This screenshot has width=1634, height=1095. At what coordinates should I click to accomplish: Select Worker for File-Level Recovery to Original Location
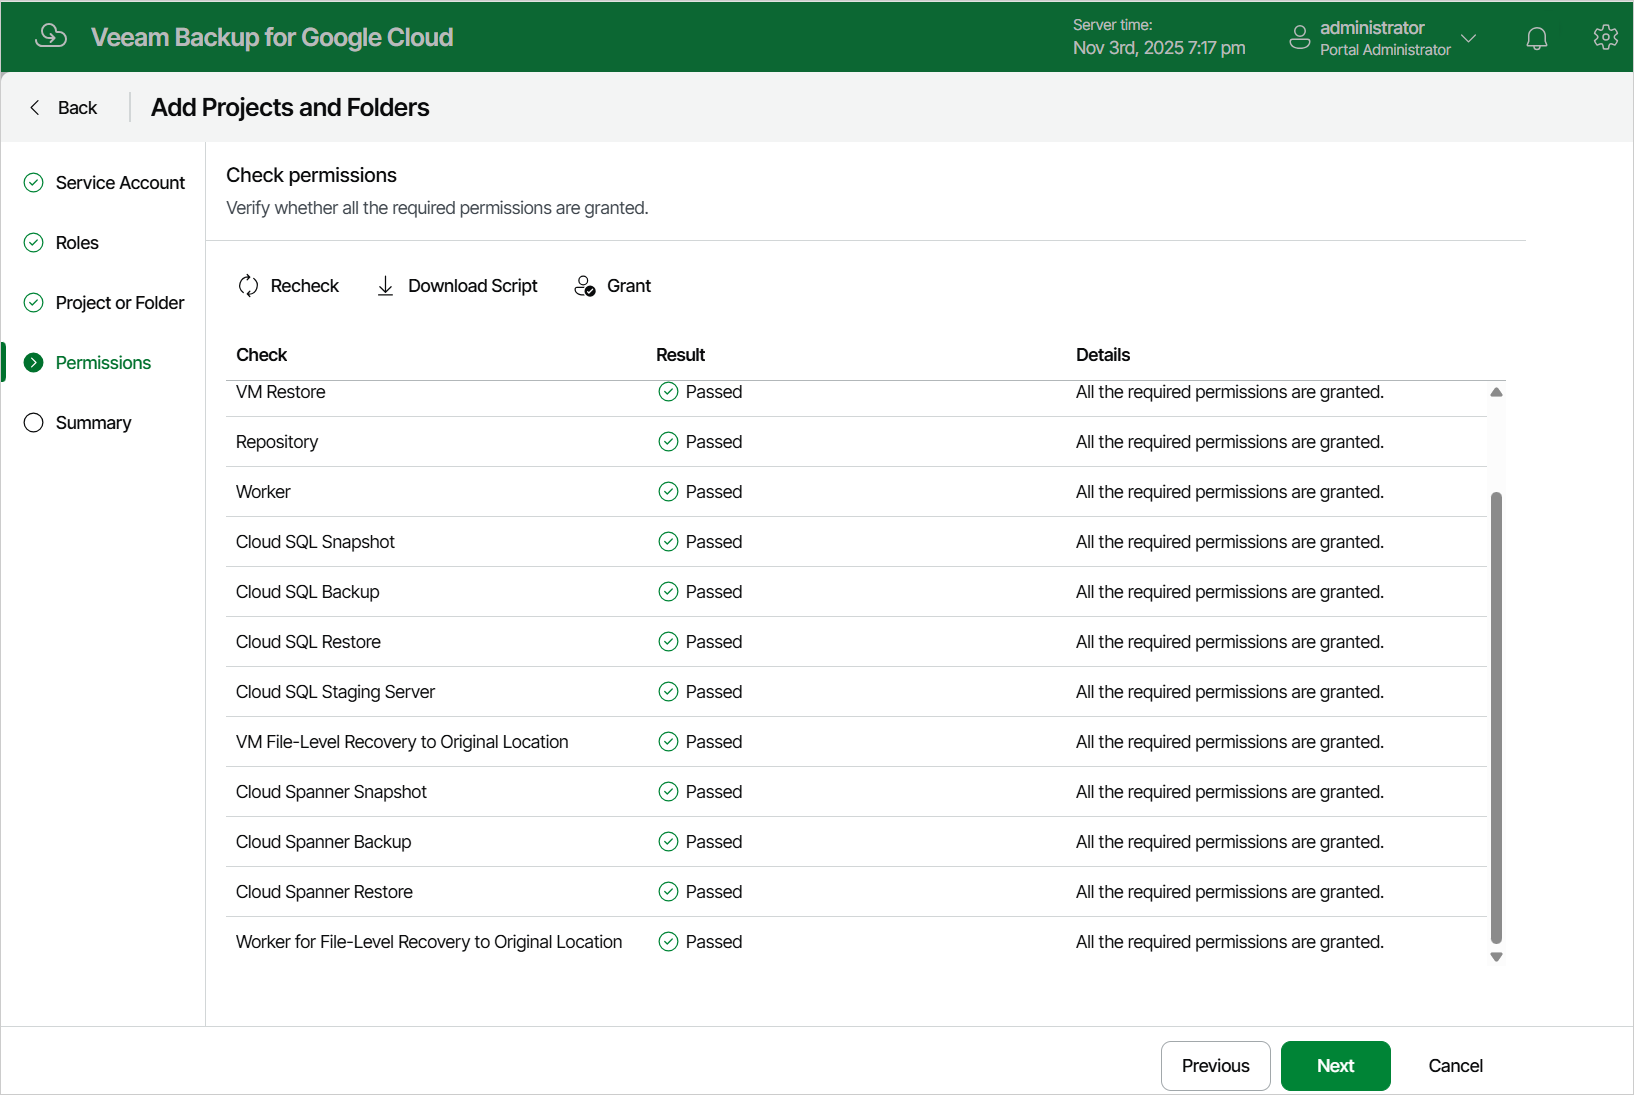click(x=429, y=942)
